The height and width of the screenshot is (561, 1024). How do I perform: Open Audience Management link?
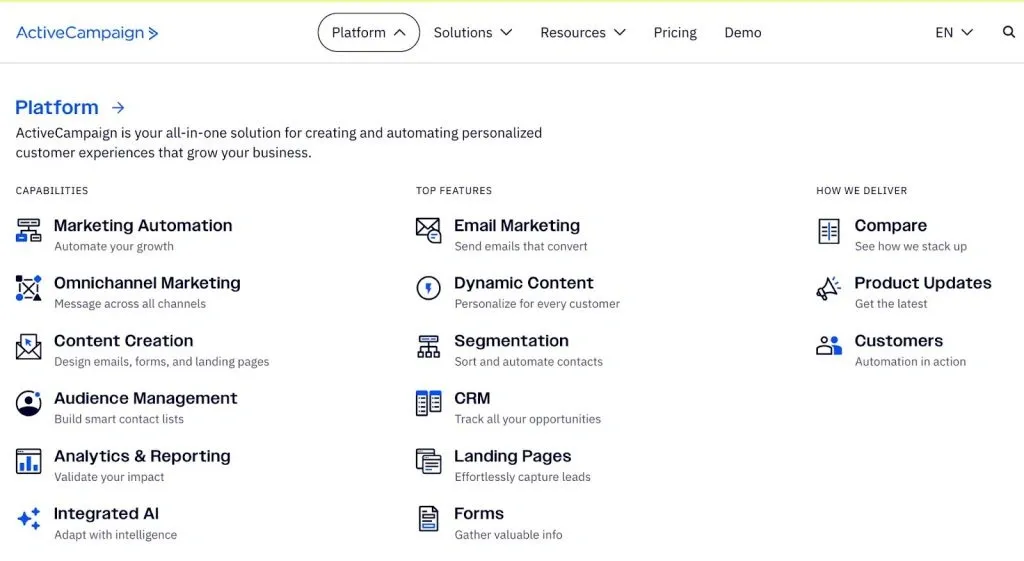[x=146, y=398]
